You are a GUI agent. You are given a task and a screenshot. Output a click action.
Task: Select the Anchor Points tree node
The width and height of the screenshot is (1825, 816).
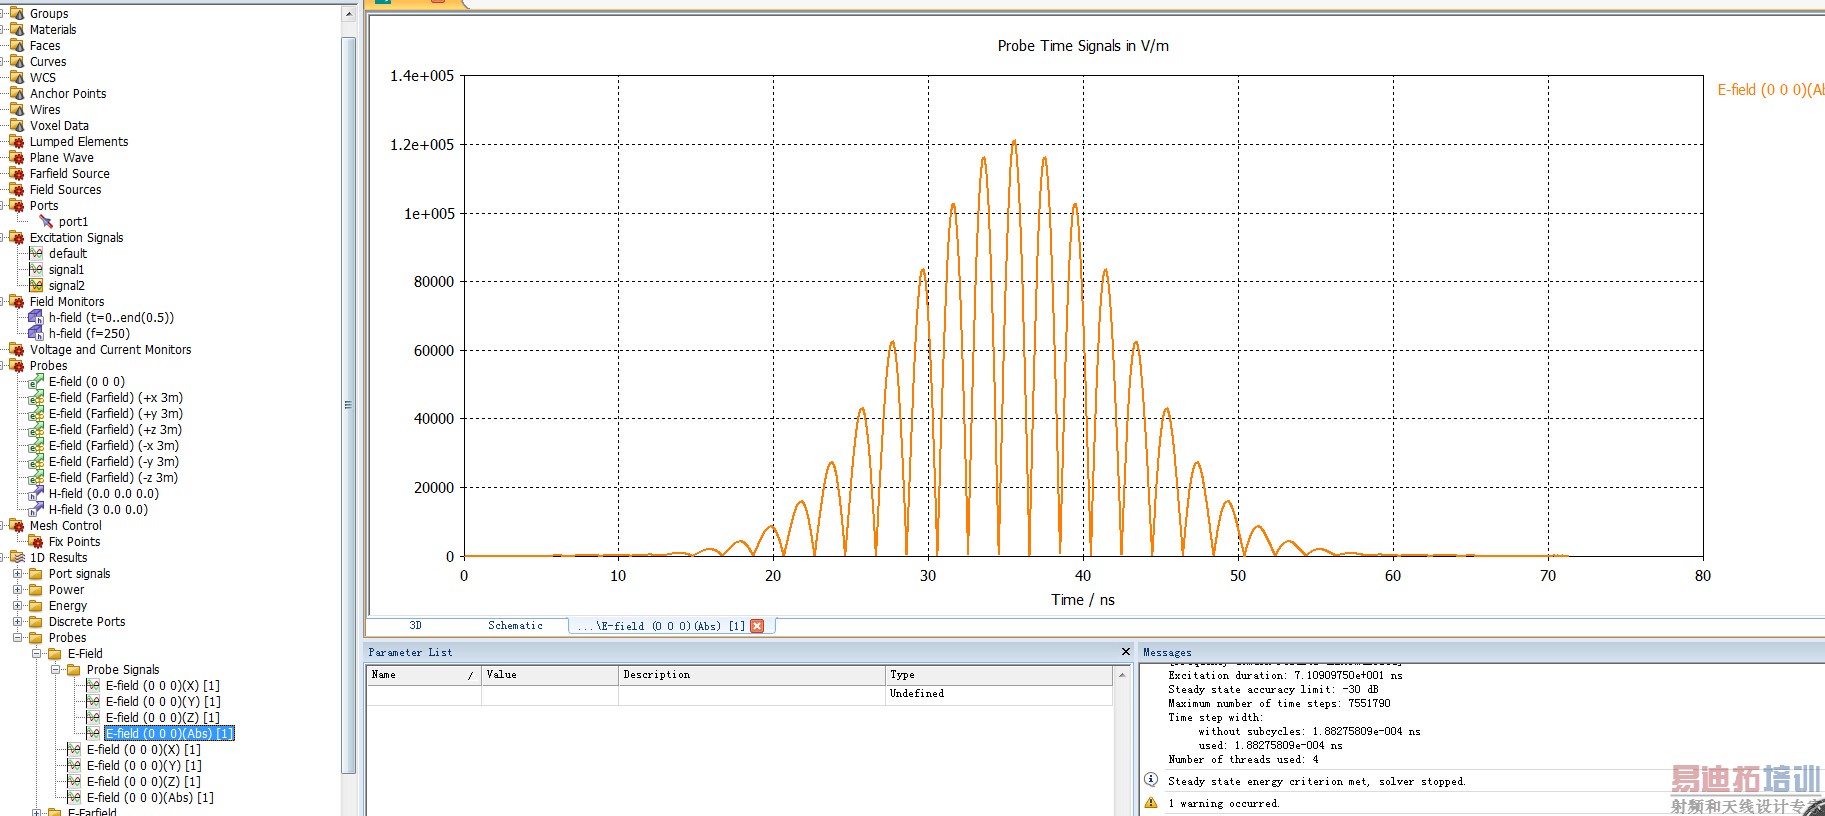tap(68, 93)
